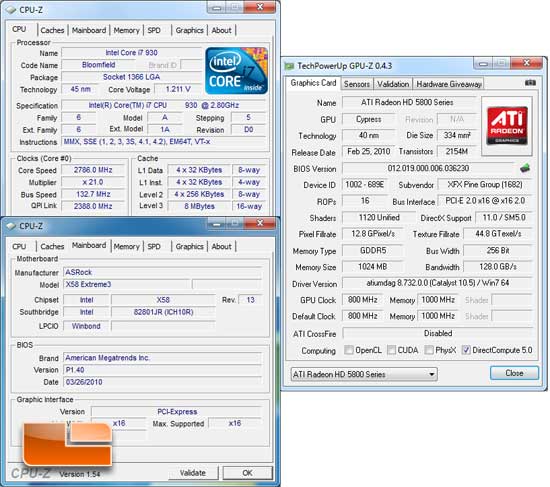Switch to Mainboard tab in top CPU-Z window

(89, 30)
